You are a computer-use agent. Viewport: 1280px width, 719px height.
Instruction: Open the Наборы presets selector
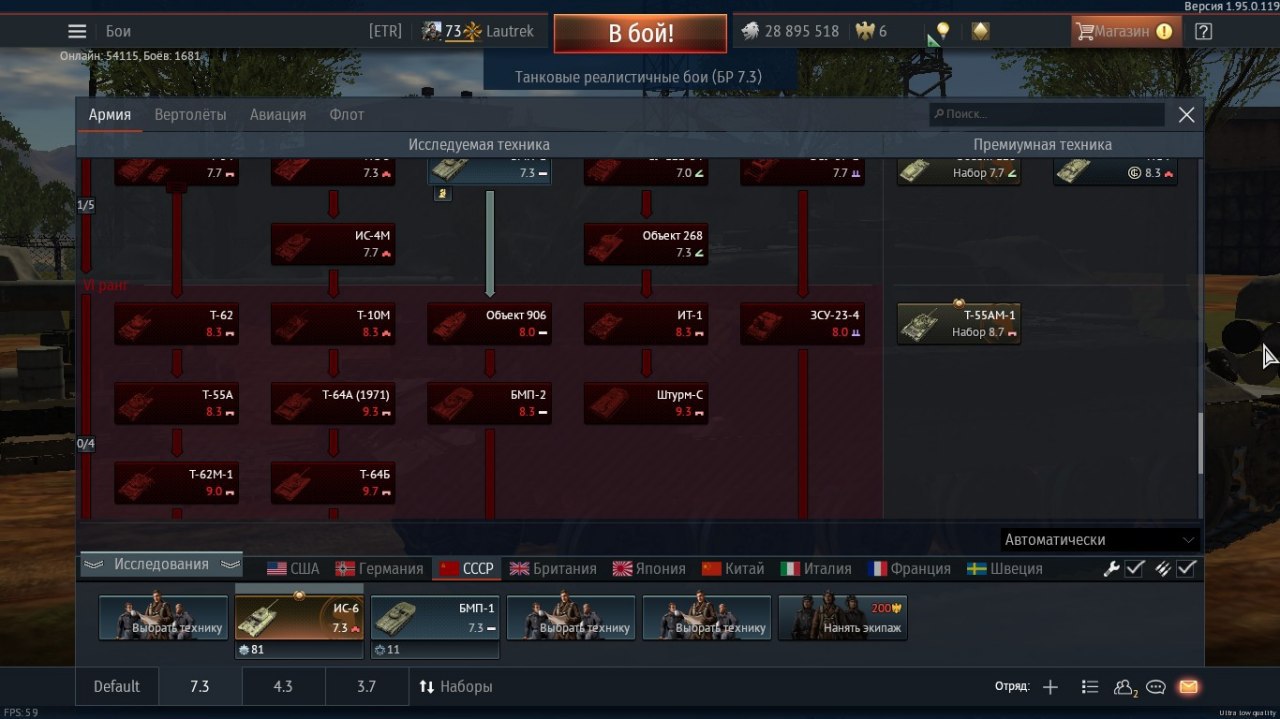[x=456, y=687]
